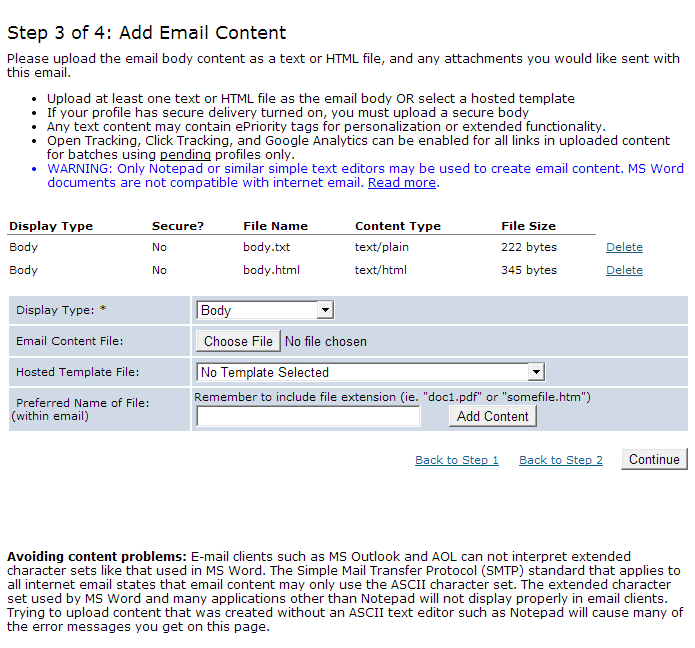Select the File Name column header
Viewport: 695px width, 648px height.
coord(275,226)
